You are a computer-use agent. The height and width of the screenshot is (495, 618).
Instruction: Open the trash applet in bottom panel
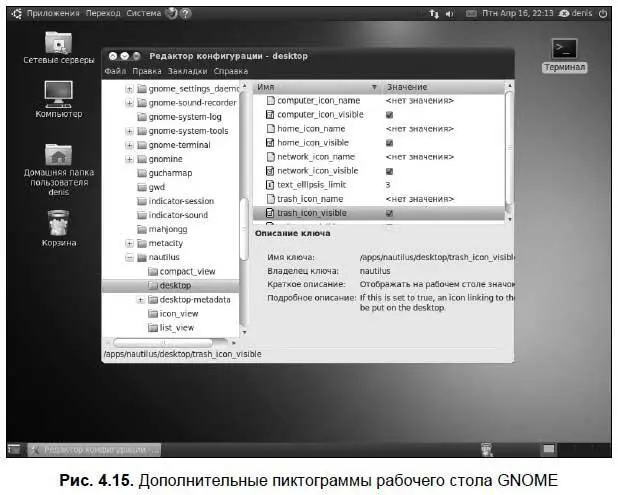tap(487, 449)
